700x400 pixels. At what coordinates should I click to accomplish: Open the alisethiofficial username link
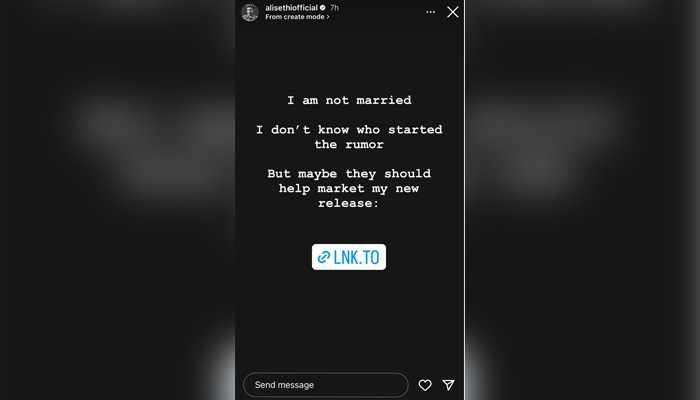click(x=291, y=8)
